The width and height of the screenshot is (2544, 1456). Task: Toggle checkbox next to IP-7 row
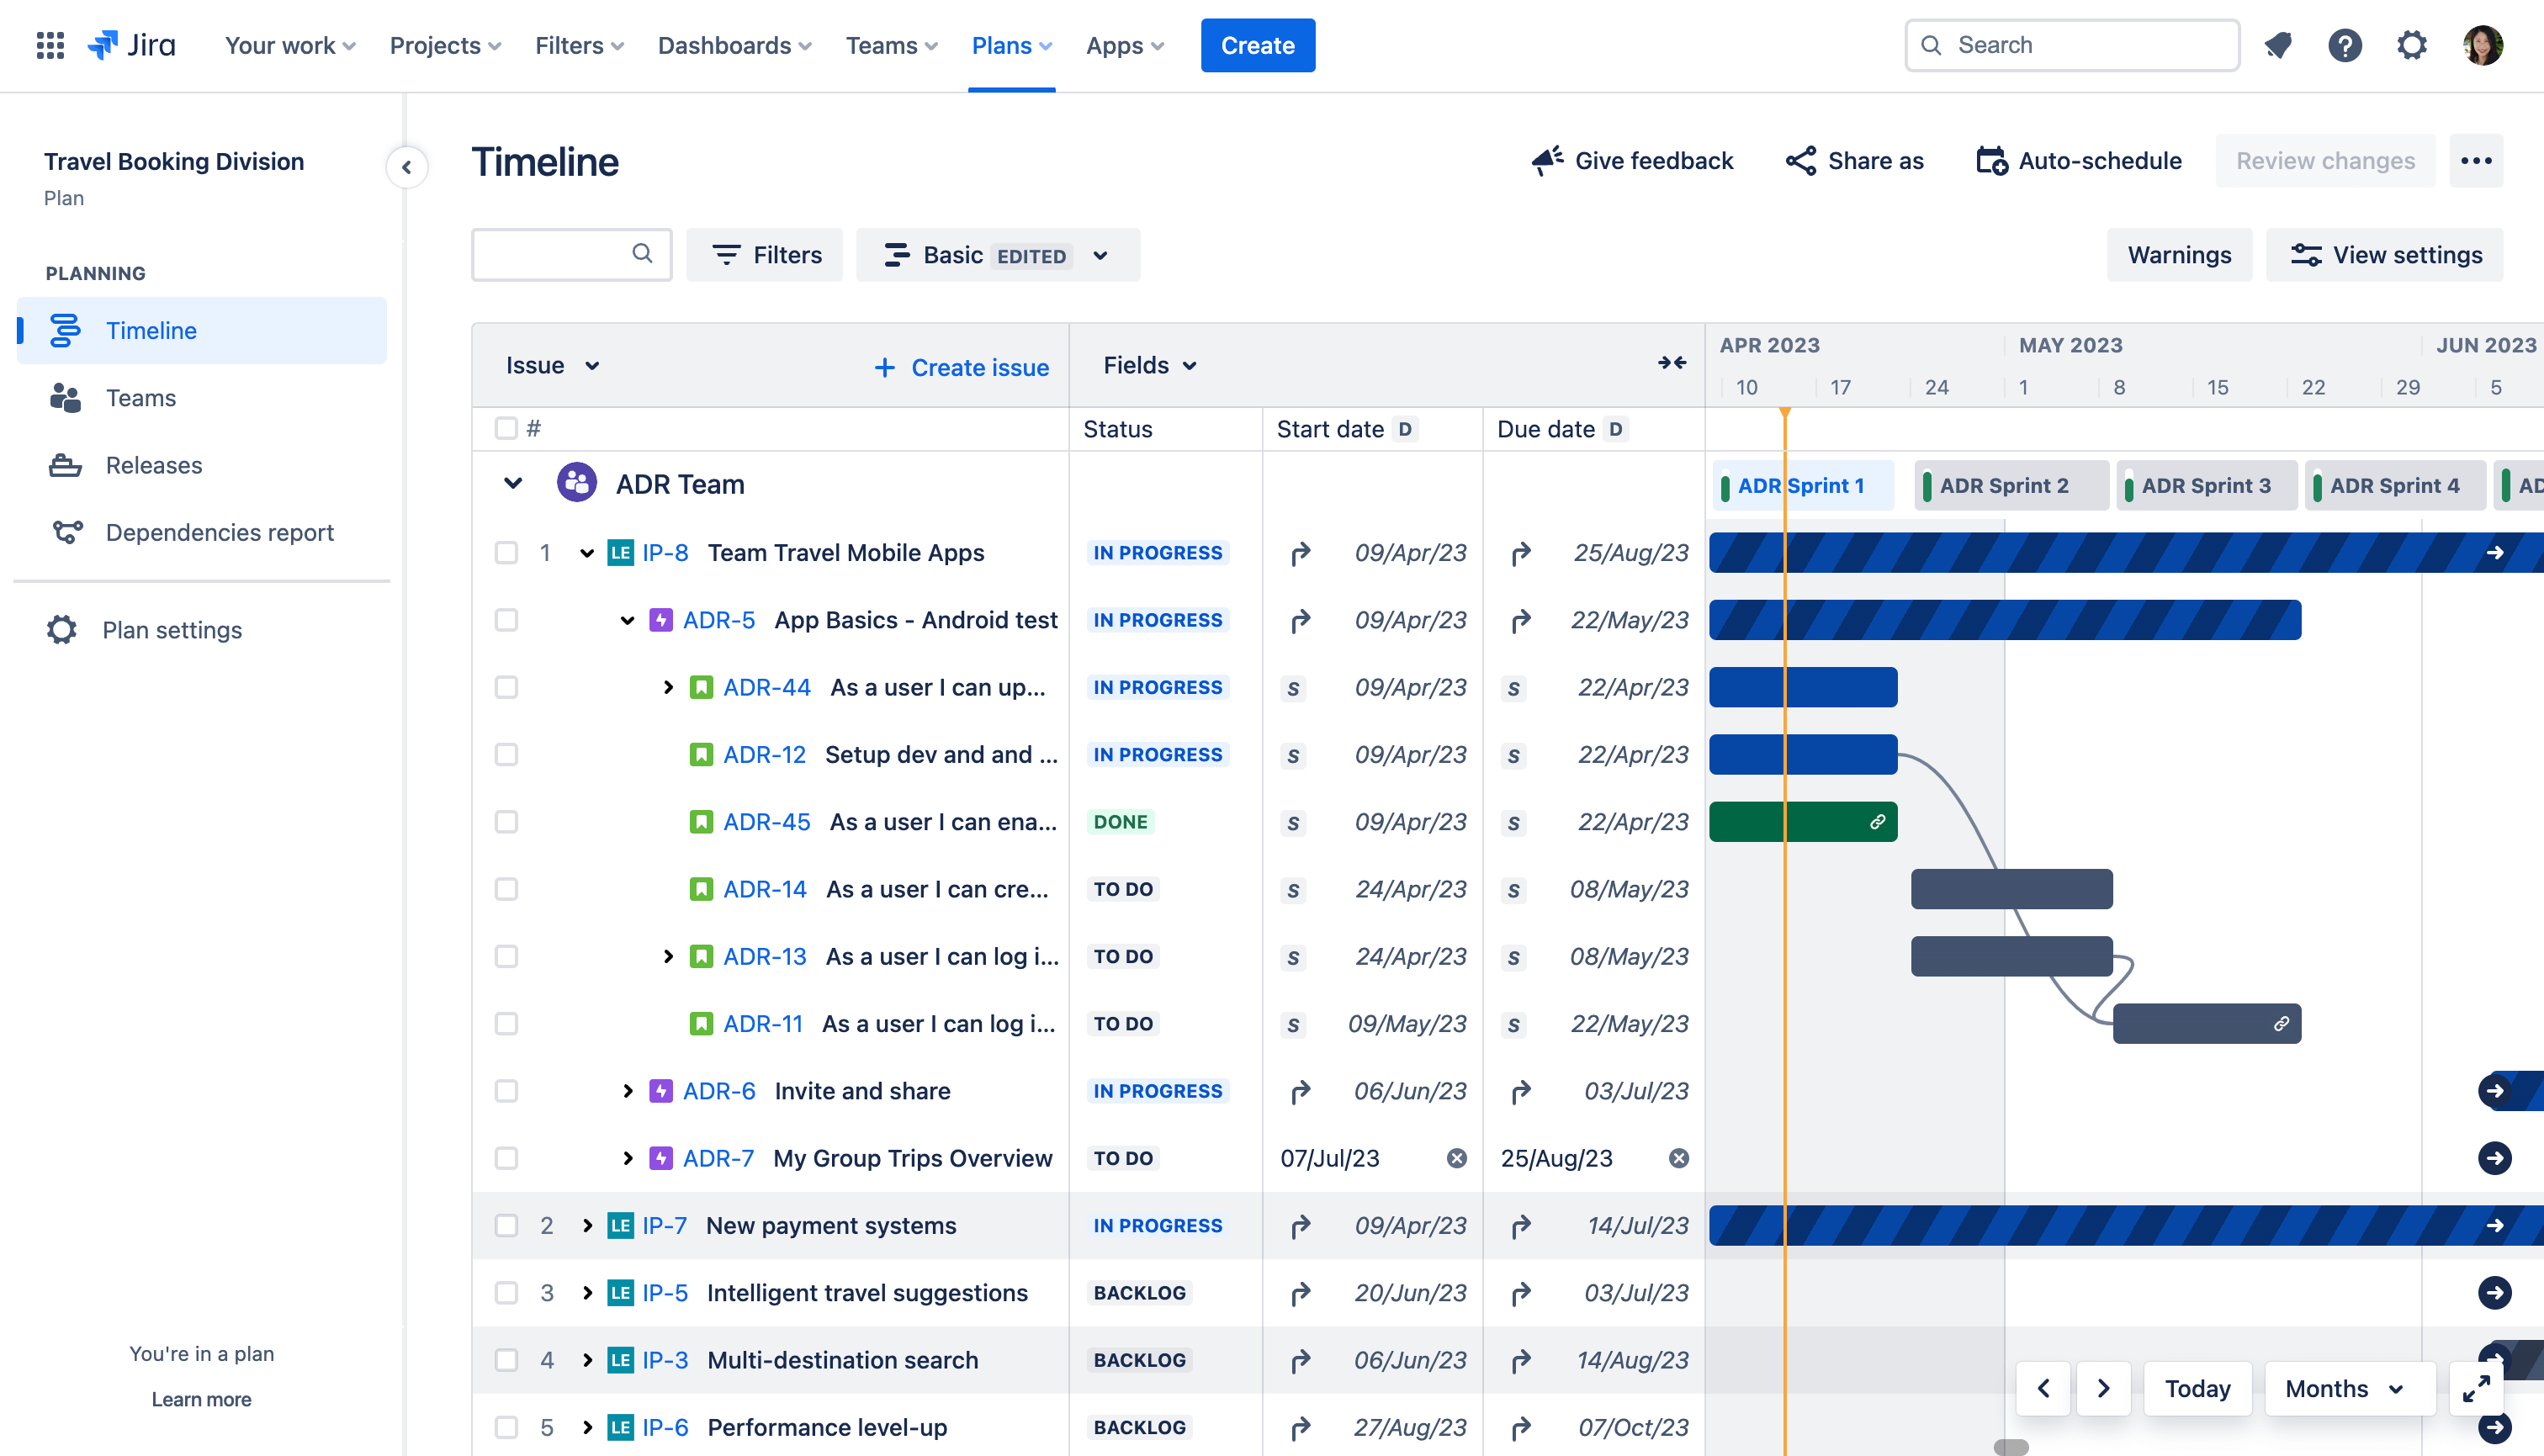pyautogui.click(x=505, y=1226)
